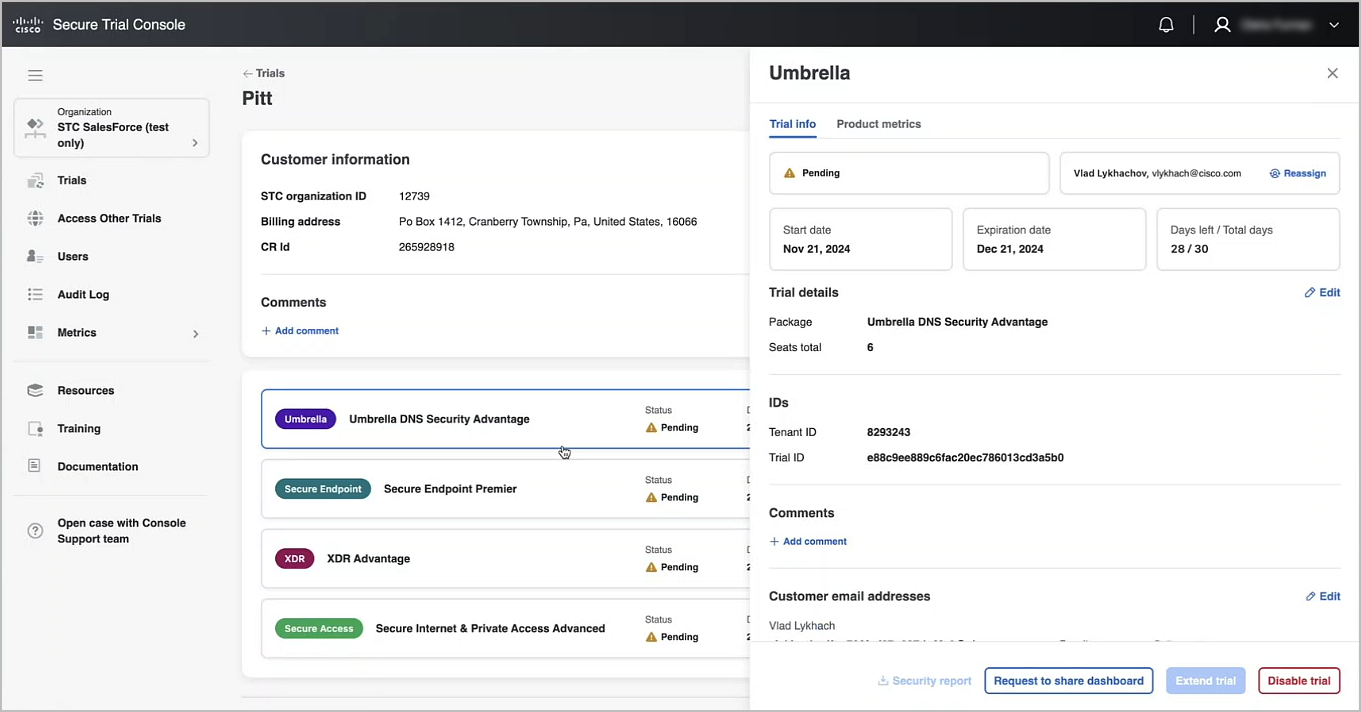
Task: Switch to the Trial info tab
Action: click(x=792, y=124)
